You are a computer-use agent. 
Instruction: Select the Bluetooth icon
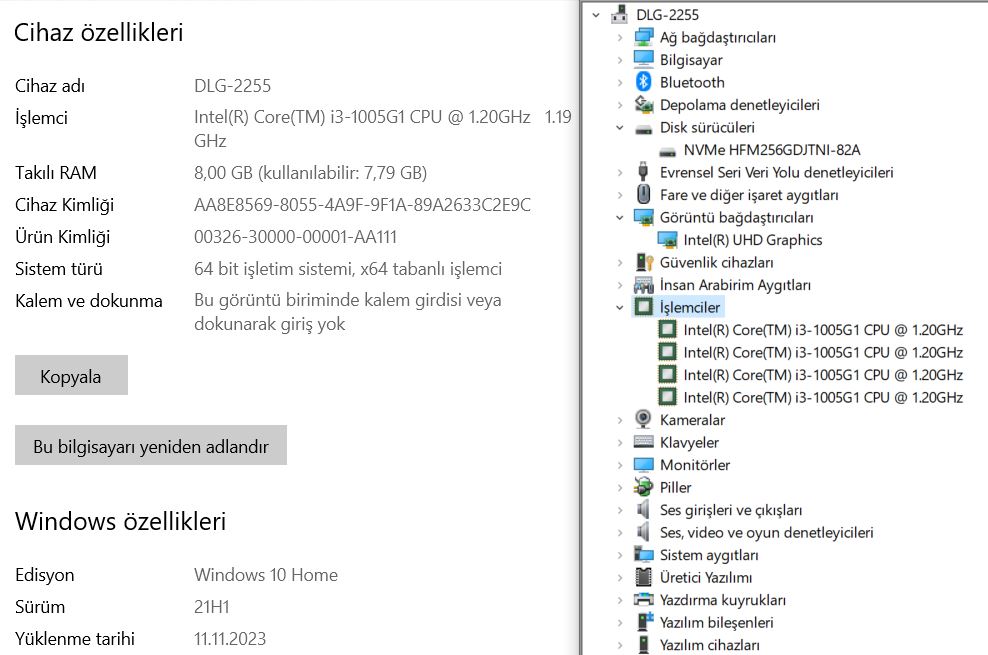point(643,82)
